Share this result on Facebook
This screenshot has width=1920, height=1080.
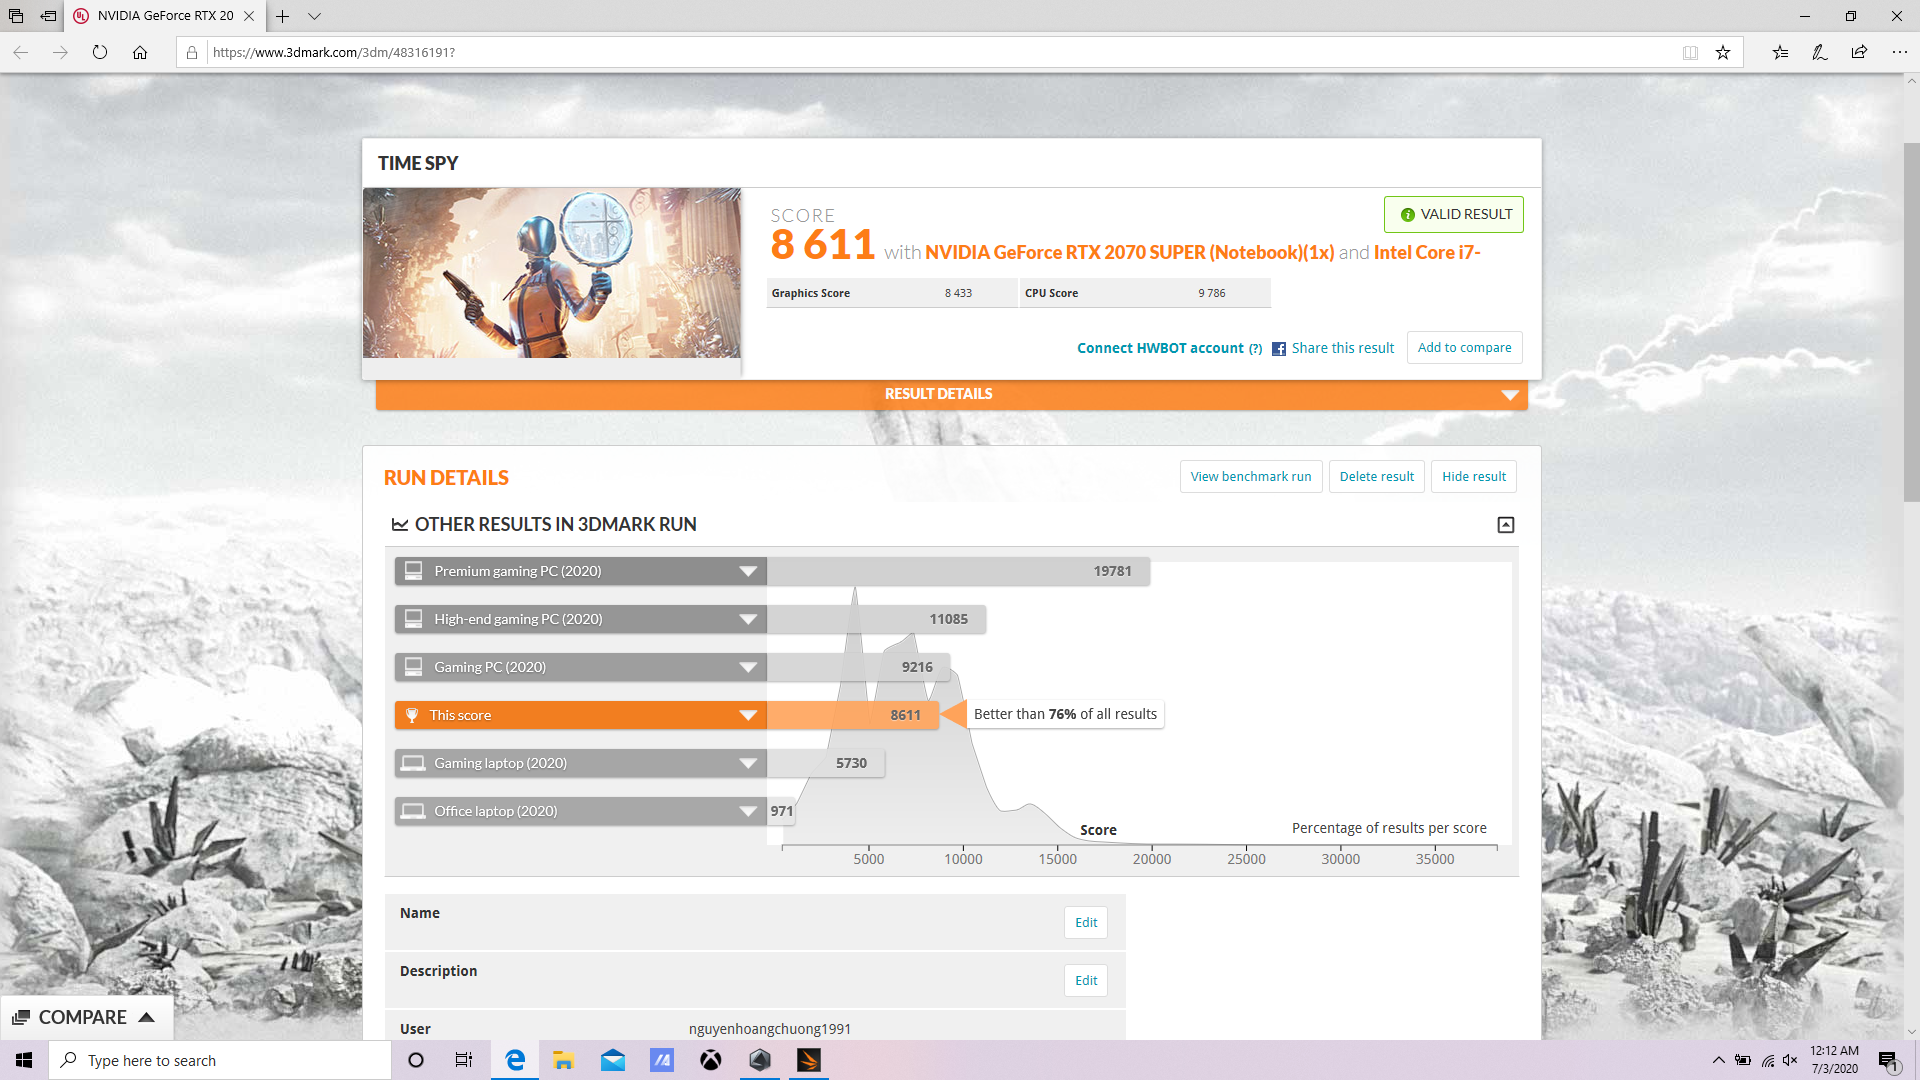click(x=1333, y=348)
